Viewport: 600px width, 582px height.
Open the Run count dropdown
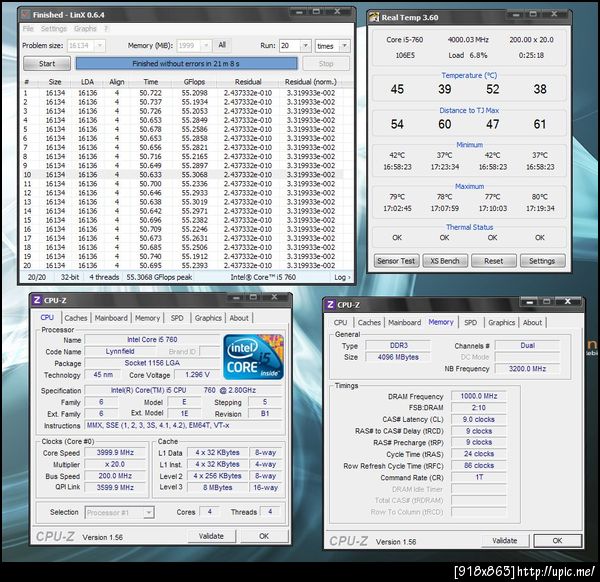305,46
